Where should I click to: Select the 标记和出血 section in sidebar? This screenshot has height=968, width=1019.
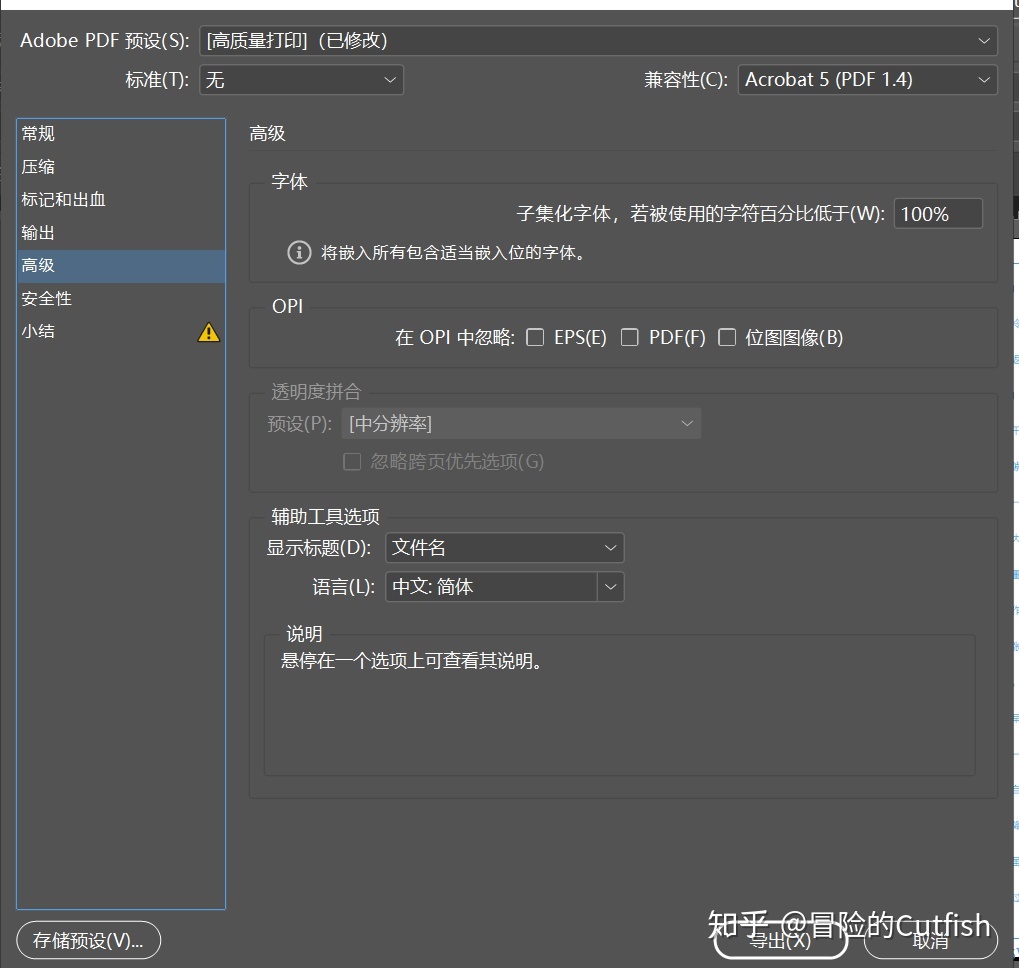[121, 199]
